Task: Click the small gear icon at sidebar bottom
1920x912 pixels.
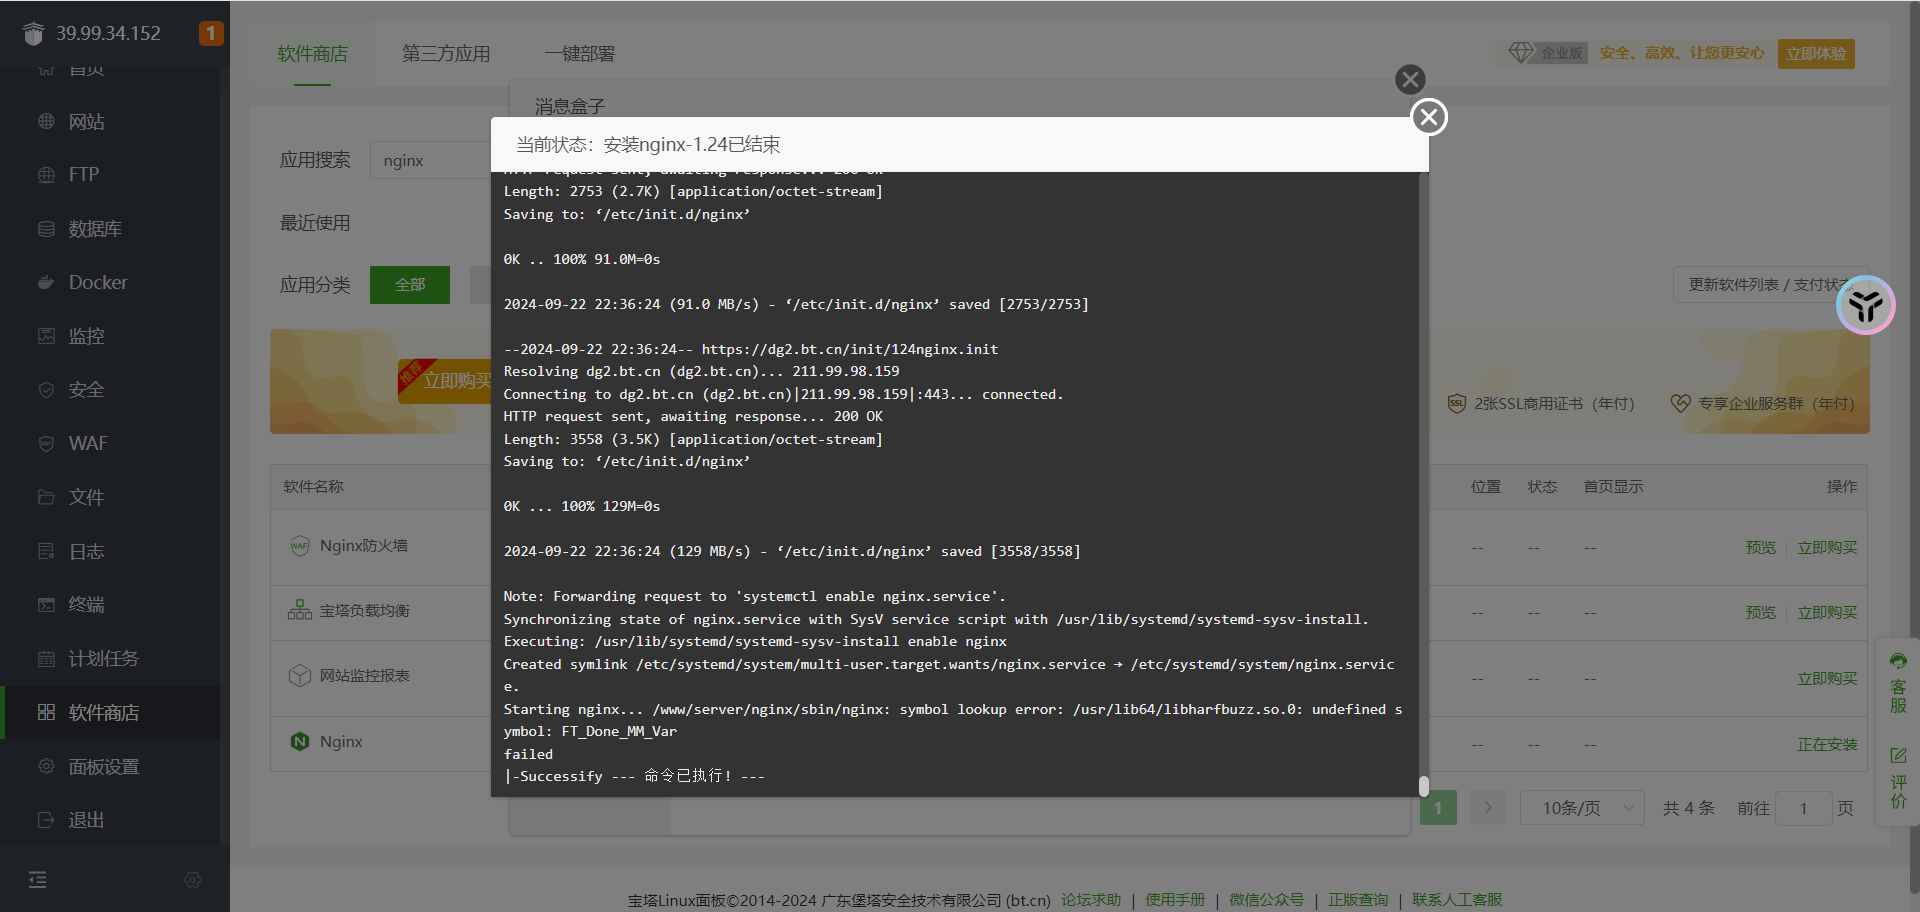Action: coord(193,880)
